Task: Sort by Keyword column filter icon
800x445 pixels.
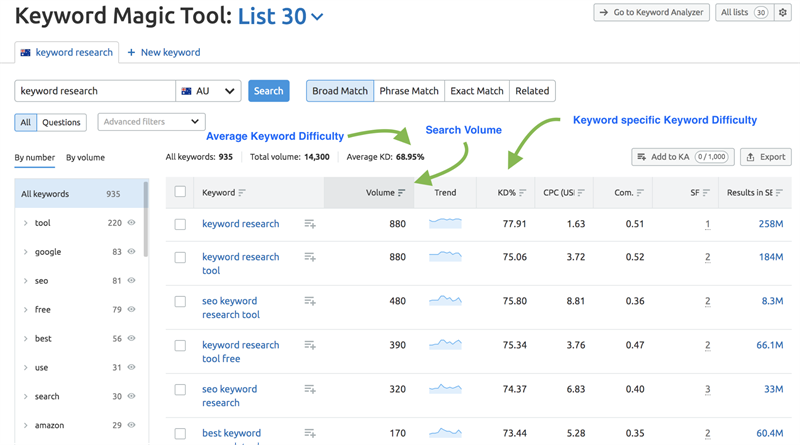Action: point(242,192)
